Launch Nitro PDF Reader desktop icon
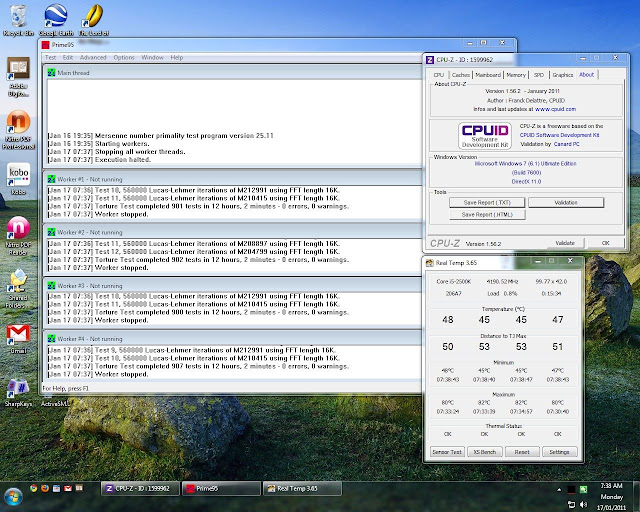Screen dimensions: 640x512 (18, 236)
